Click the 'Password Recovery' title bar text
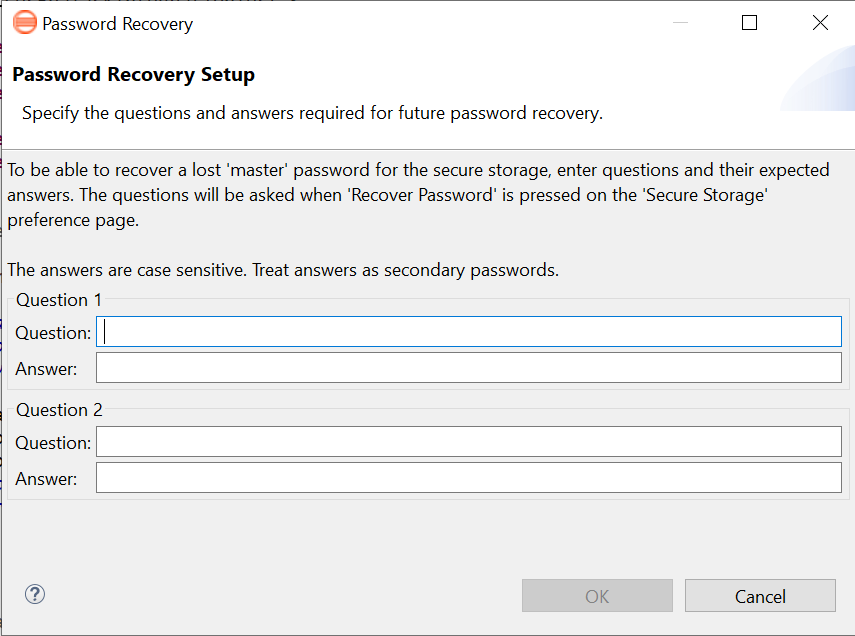The height and width of the screenshot is (636, 855). pyautogui.click(x=118, y=24)
